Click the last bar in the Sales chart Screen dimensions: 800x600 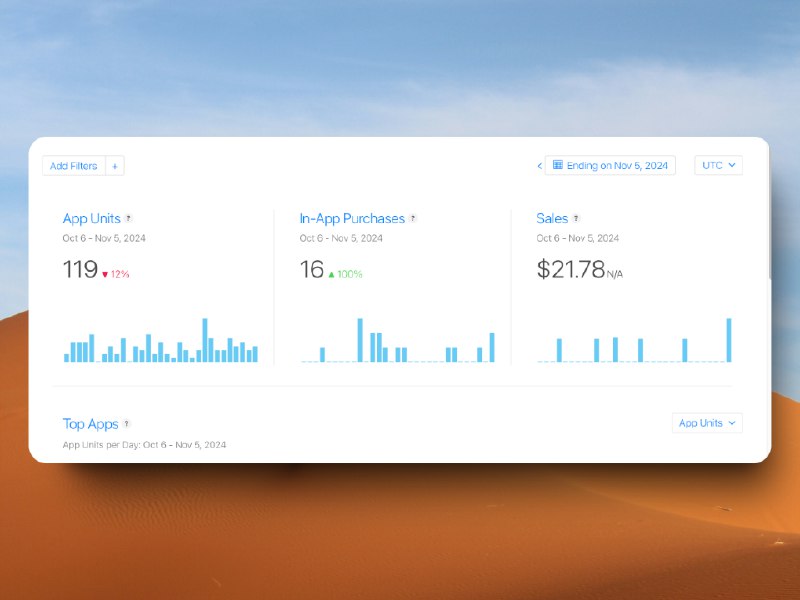tap(729, 341)
